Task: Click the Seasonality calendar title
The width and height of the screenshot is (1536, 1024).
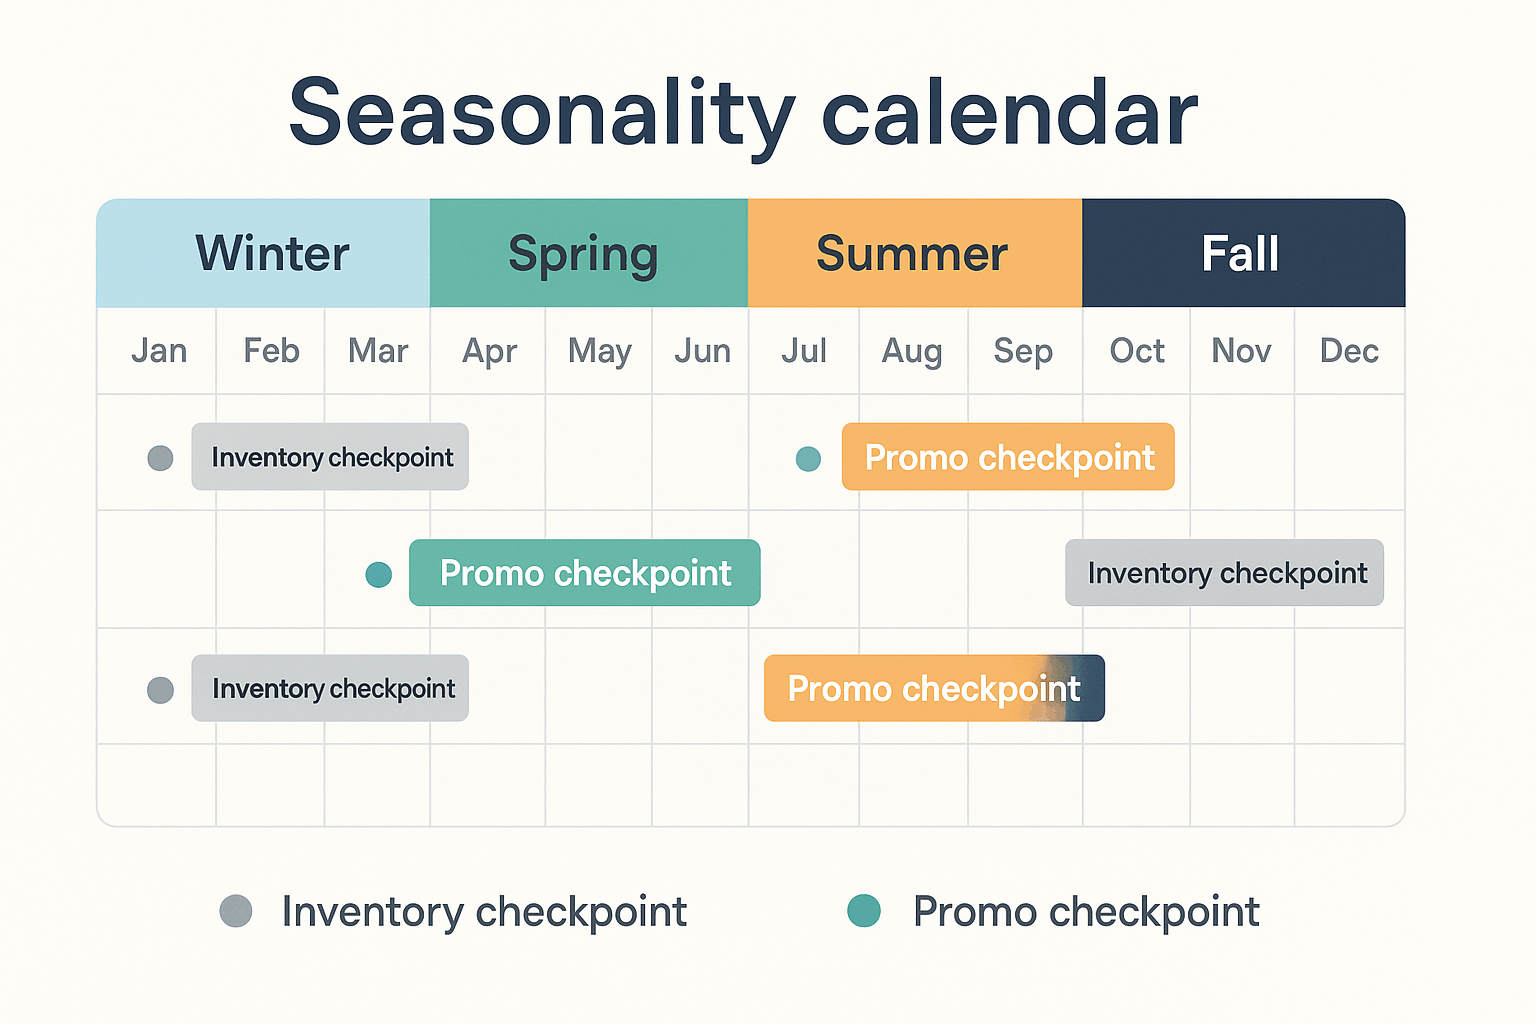Action: tap(743, 112)
